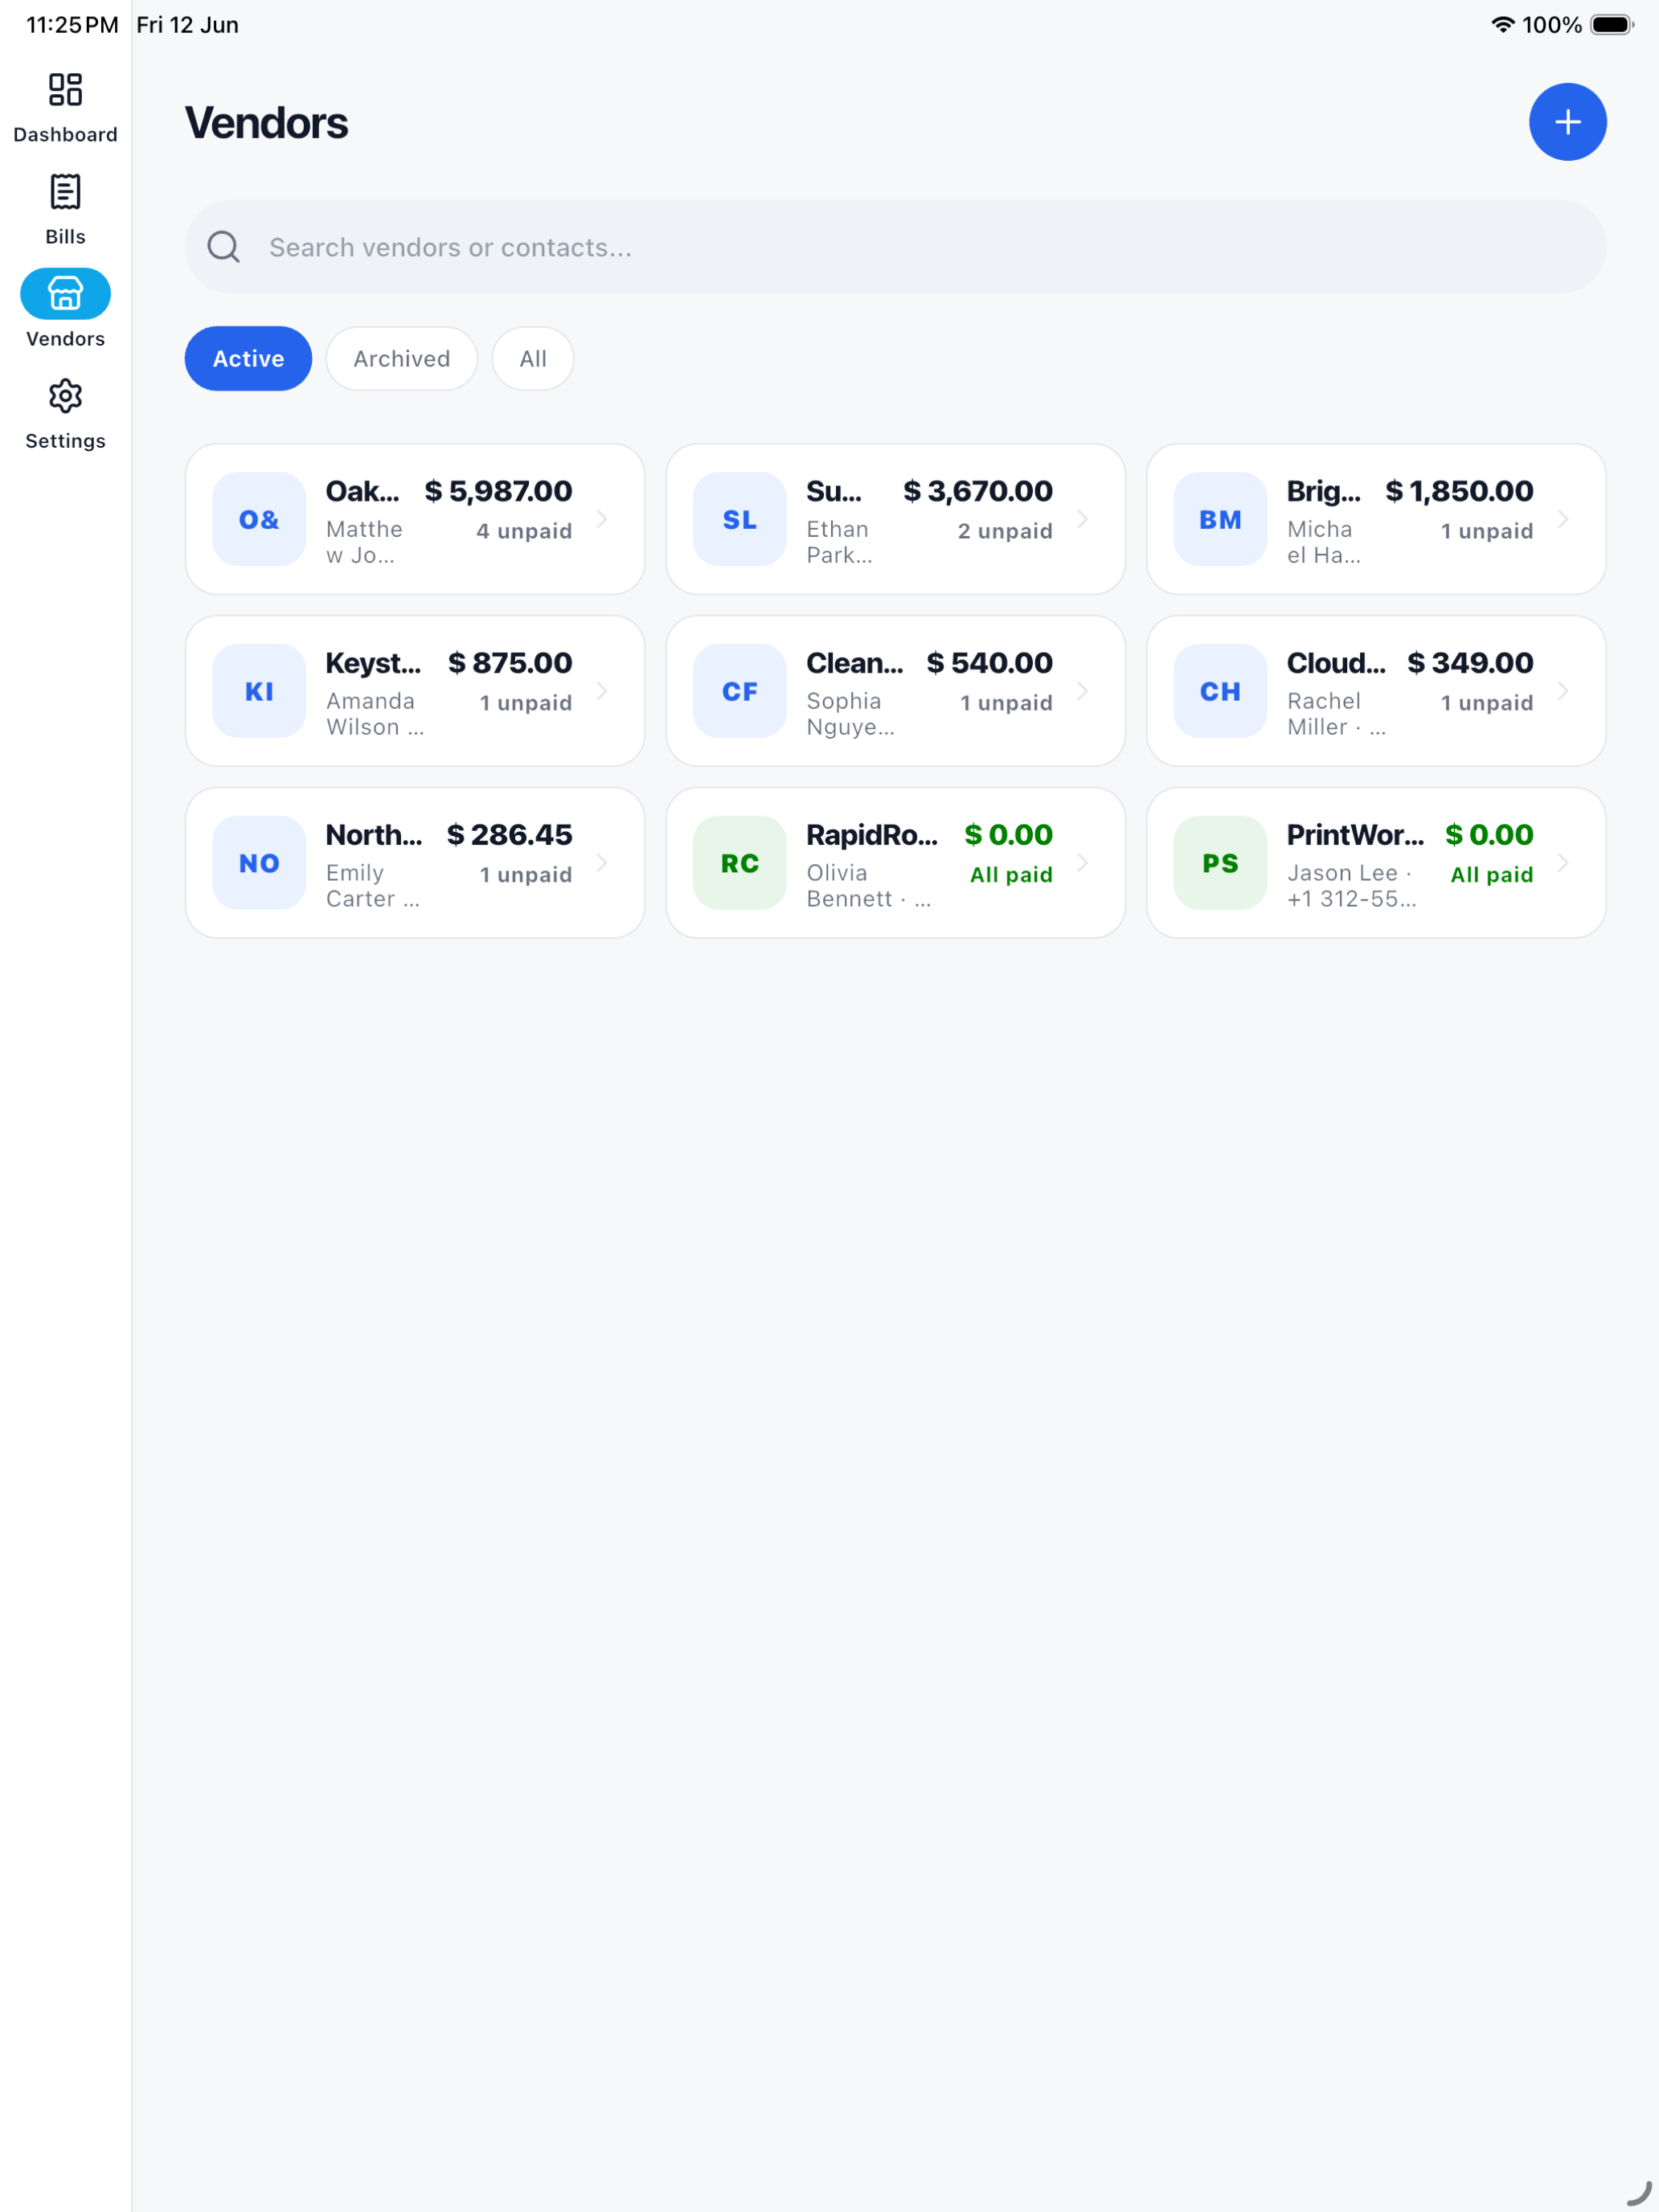The height and width of the screenshot is (2212, 1659).
Task: Tap the KI avatar badge
Action: [x=259, y=691]
